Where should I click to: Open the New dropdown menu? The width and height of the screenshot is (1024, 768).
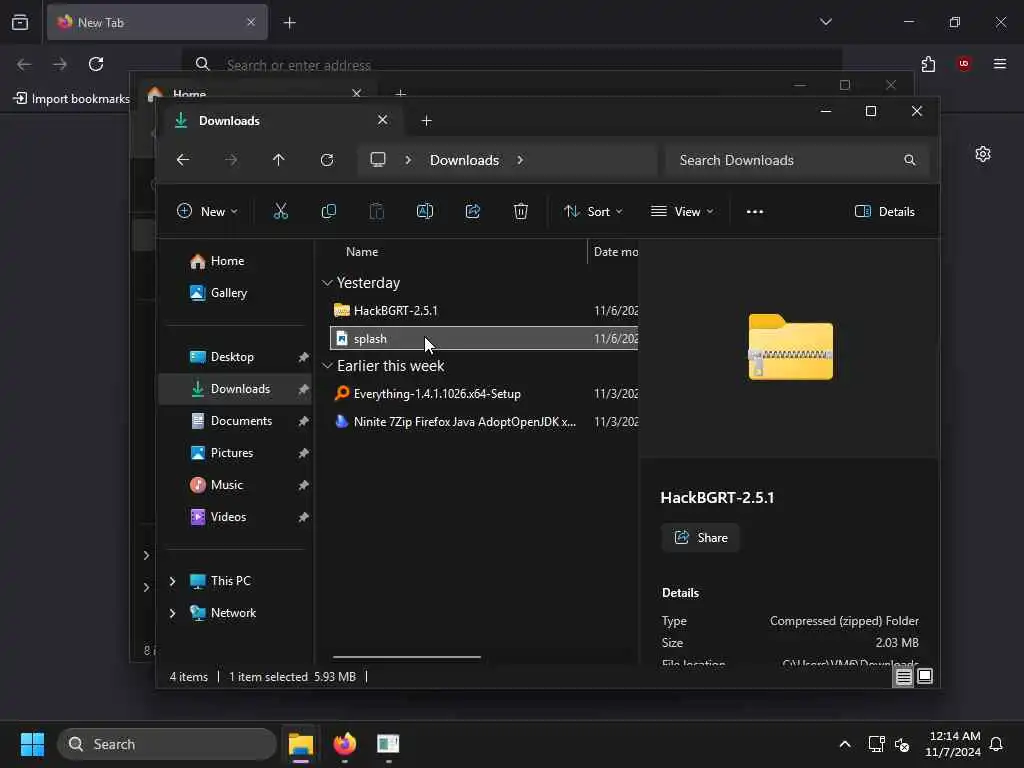click(x=208, y=212)
